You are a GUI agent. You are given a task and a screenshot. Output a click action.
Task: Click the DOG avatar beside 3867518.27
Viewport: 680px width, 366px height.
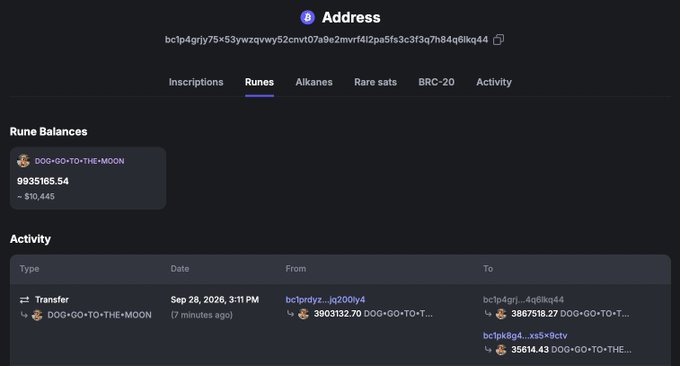501,314
